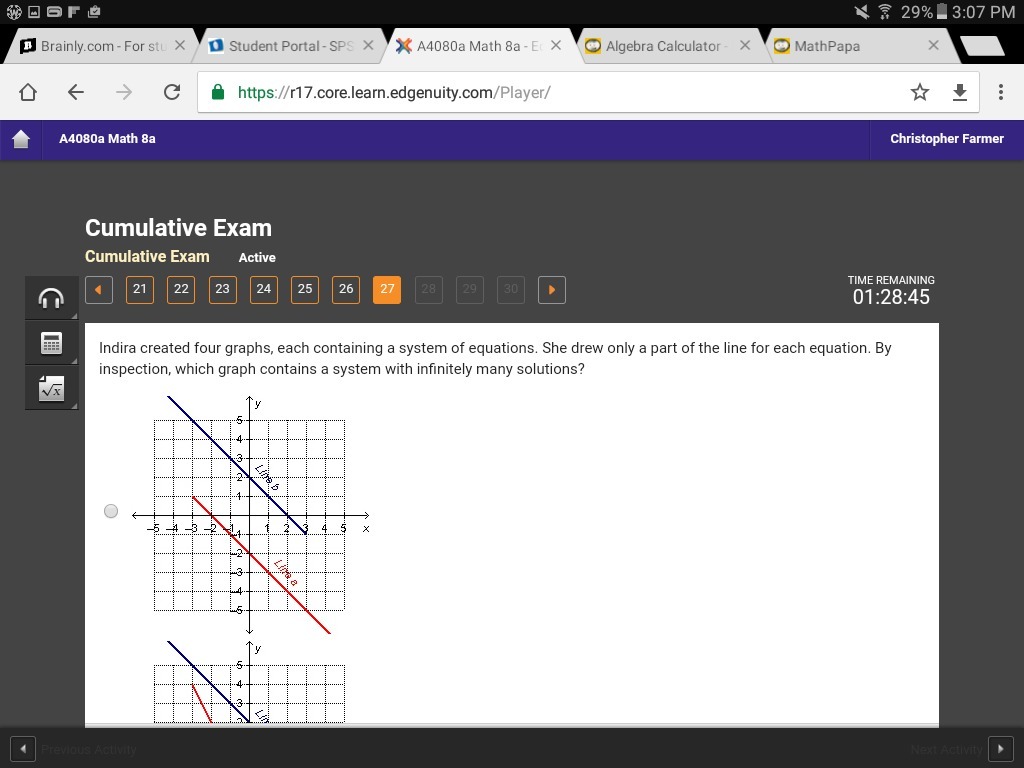The width and height of the screenshot is (1024, 768).
Task: Click the Previous Activity arrow button
Action: click(23, 749)
